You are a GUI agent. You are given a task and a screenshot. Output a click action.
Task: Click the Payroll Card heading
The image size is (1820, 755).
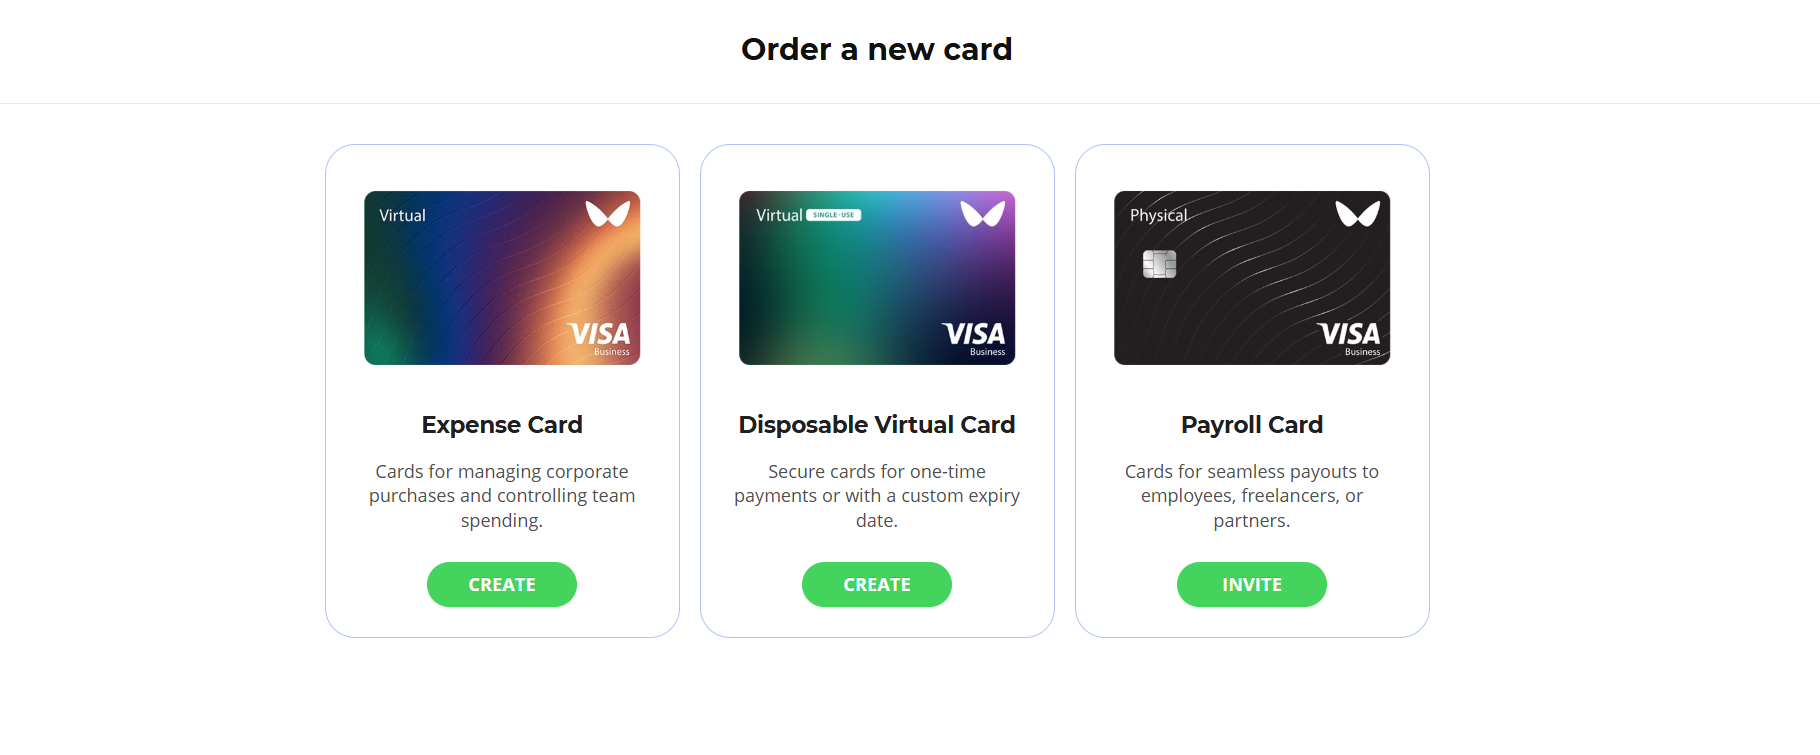[1252, 425]
